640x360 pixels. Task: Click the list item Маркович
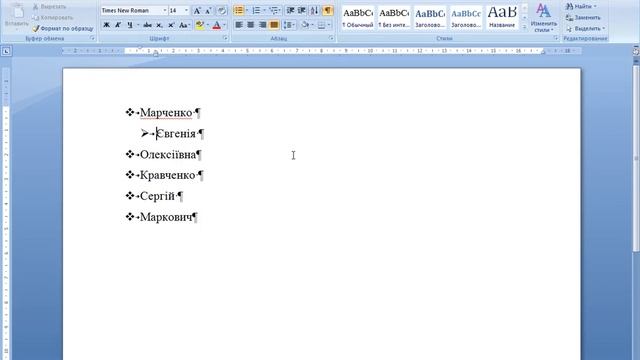tap(166, 217)
